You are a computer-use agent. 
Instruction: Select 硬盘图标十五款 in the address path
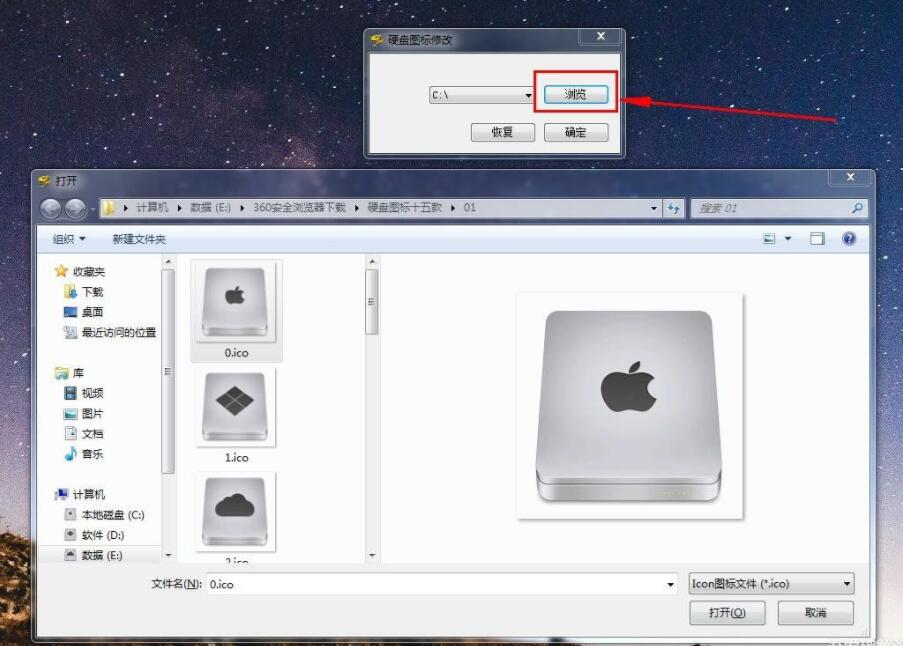405,207
